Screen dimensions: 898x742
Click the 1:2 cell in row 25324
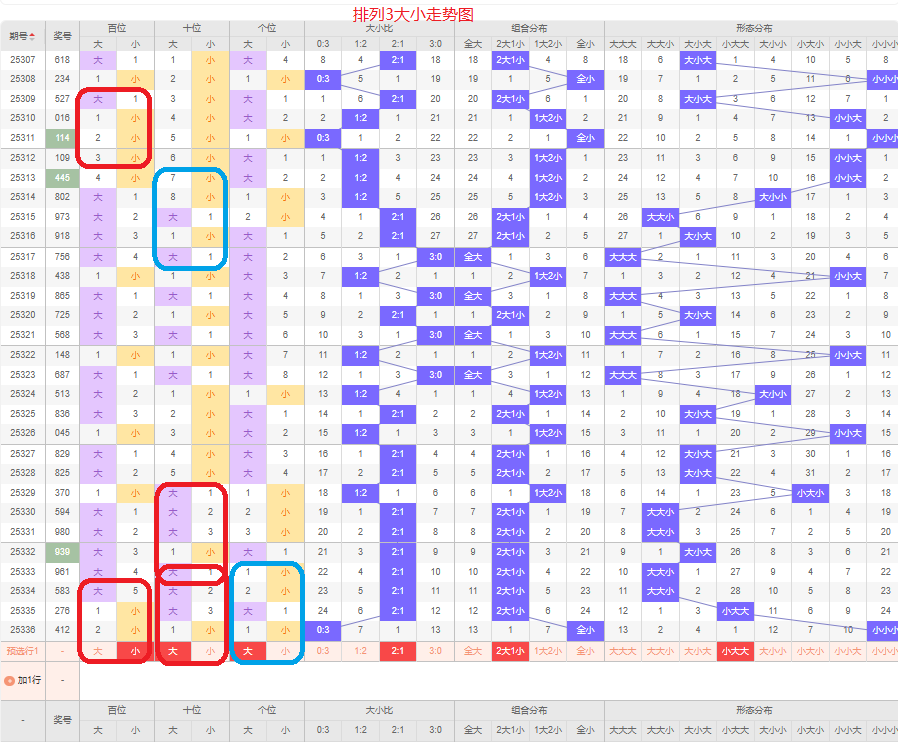click(360, 394)
